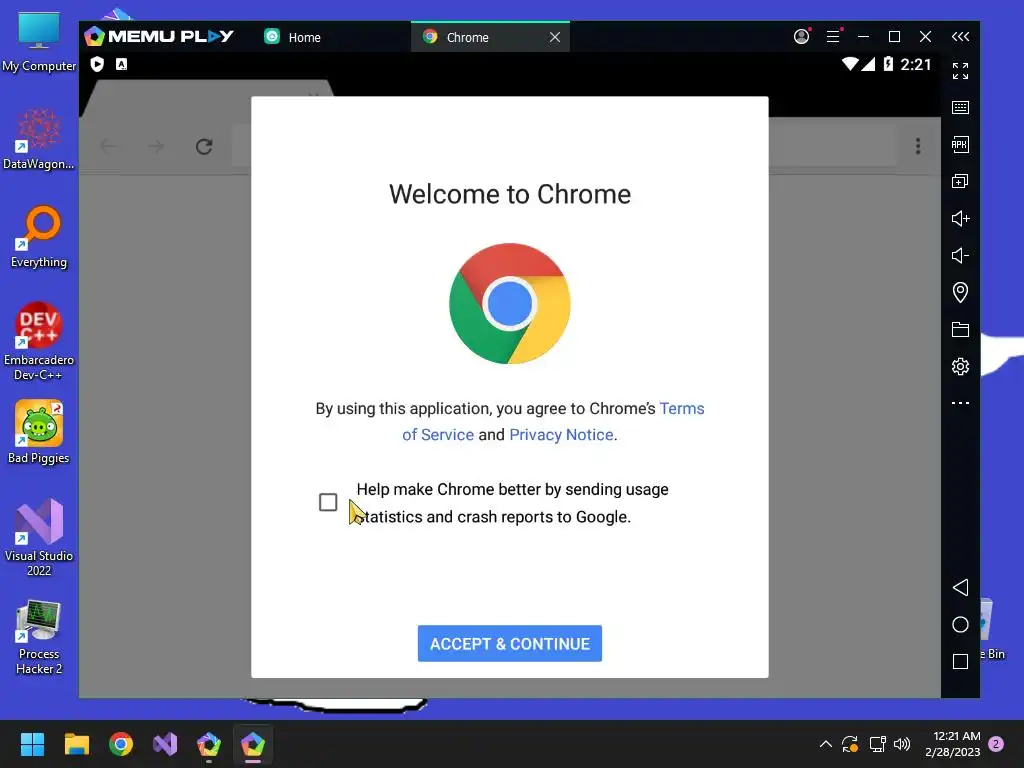
Task: Open My Computer desktop icon
Action: pyautogui.click(x=39, y=42)
